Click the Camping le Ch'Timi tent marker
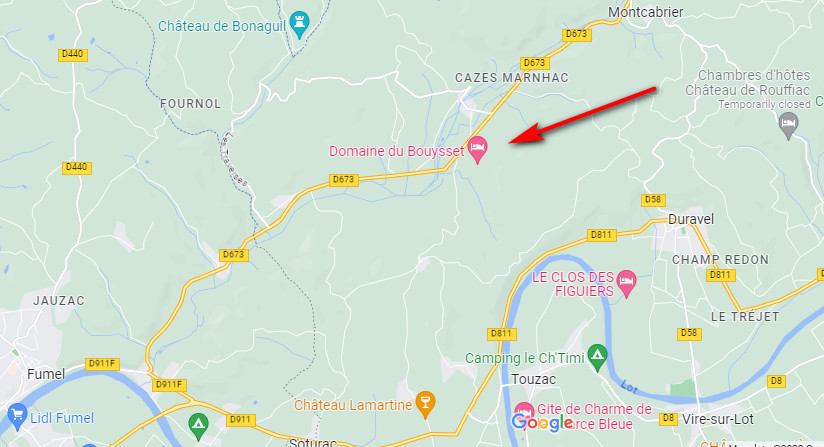The image size is (824, 447). click(598, 357)
